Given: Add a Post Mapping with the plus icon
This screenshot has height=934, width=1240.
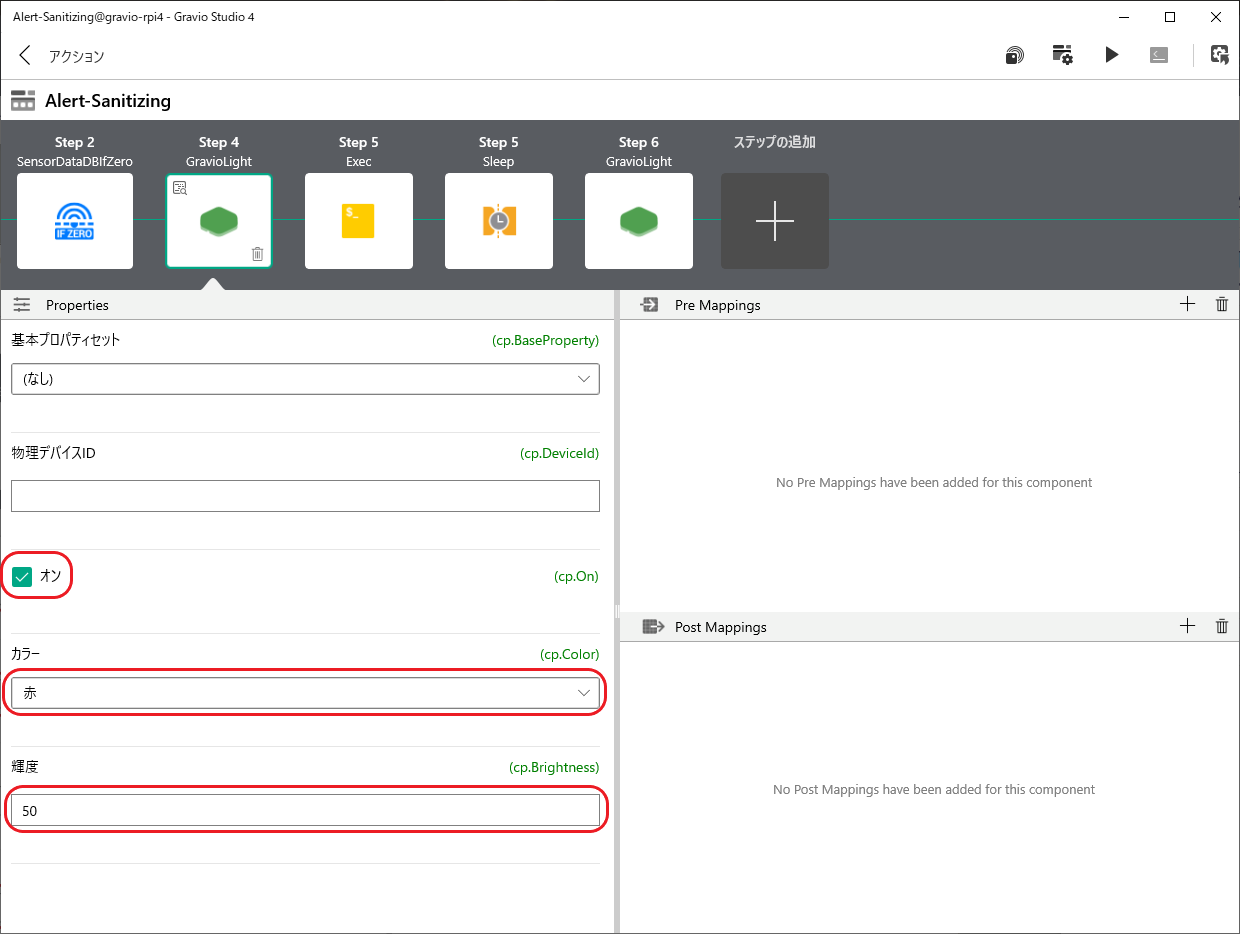Looking at the screenshot, I should click(1187, 626).
